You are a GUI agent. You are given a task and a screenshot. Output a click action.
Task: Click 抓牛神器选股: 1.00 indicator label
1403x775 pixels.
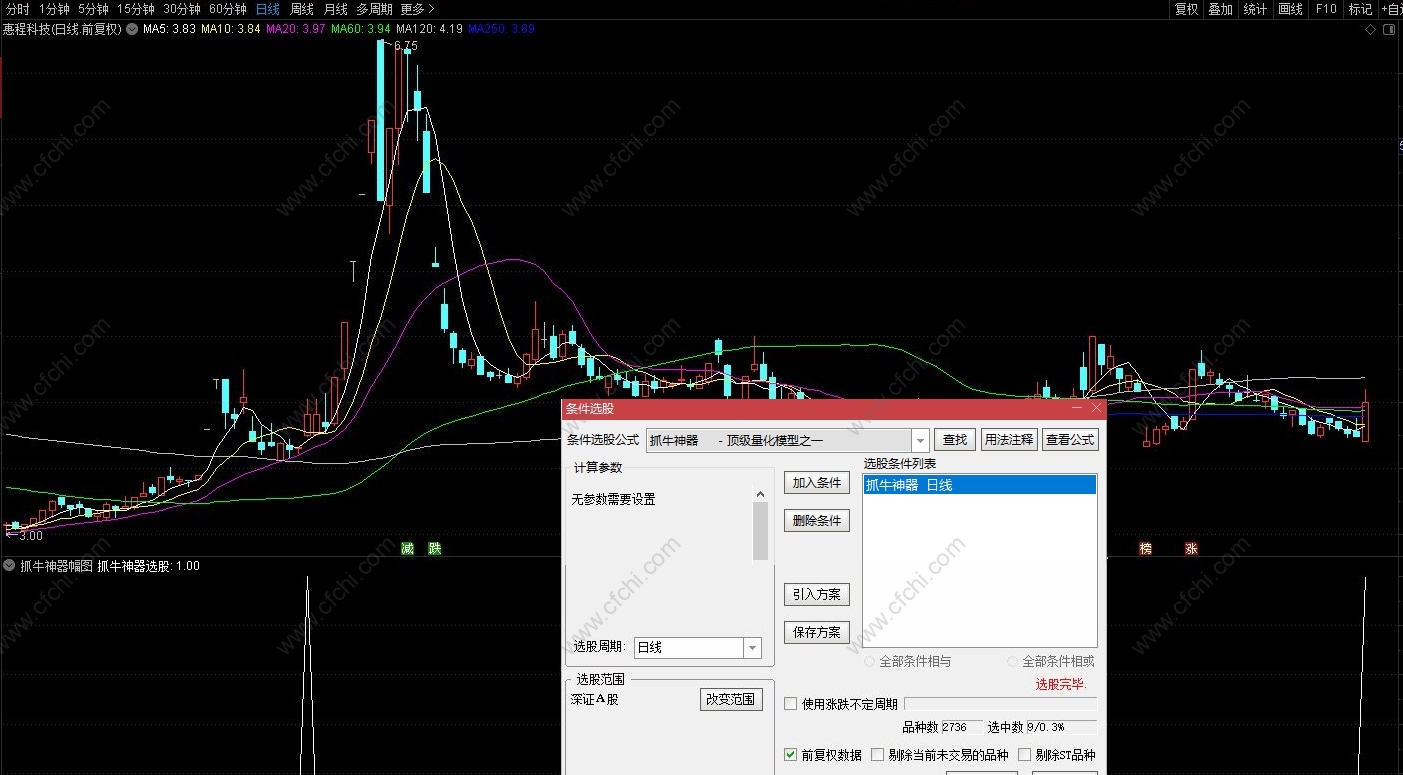[x=148, y=566]
